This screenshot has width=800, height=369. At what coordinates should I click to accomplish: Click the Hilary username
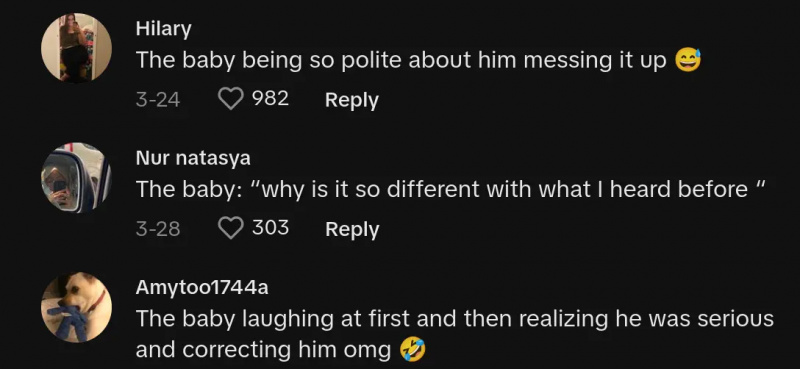163,29
